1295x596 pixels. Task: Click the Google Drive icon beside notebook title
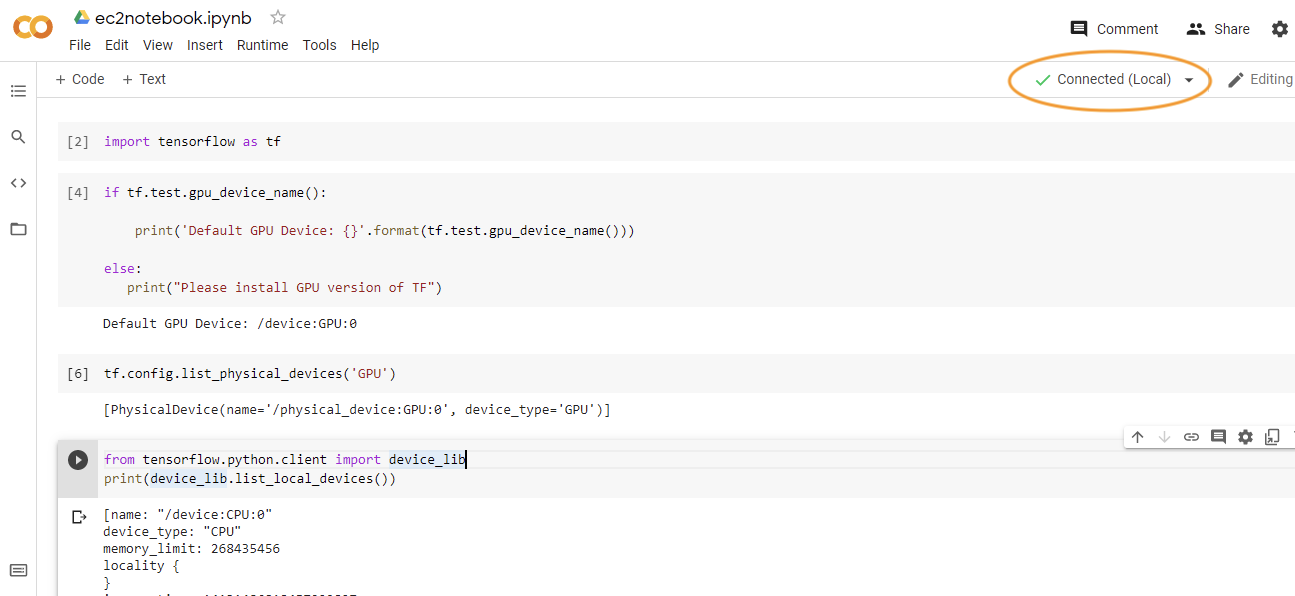pyautogui.click(x=82, y=17)
